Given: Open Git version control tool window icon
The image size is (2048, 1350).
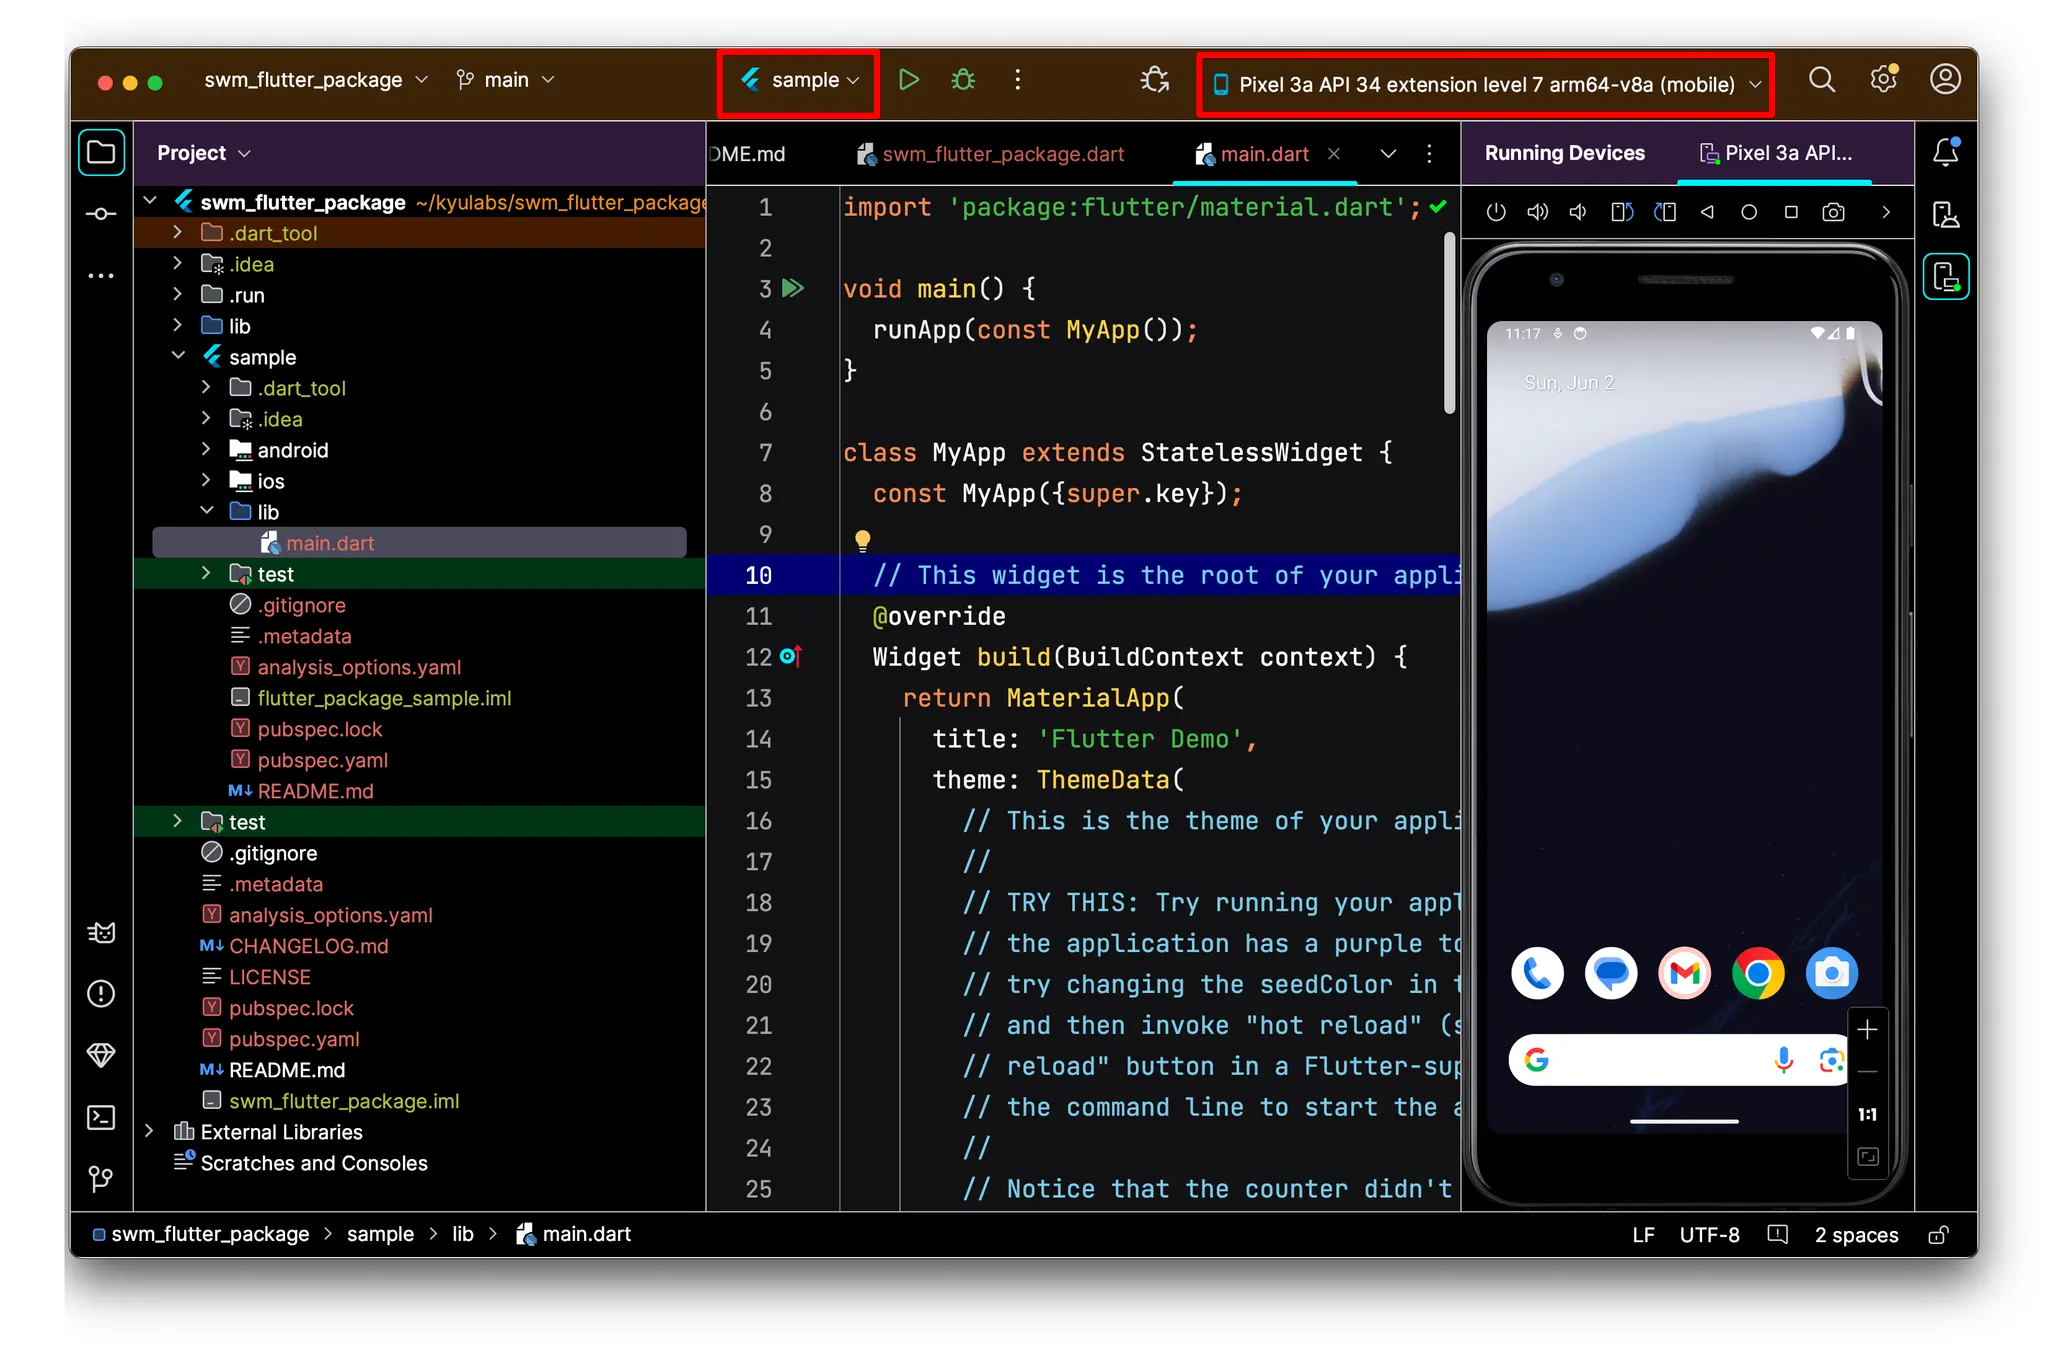Looking at the screenshot, I should click(101, 1179).
